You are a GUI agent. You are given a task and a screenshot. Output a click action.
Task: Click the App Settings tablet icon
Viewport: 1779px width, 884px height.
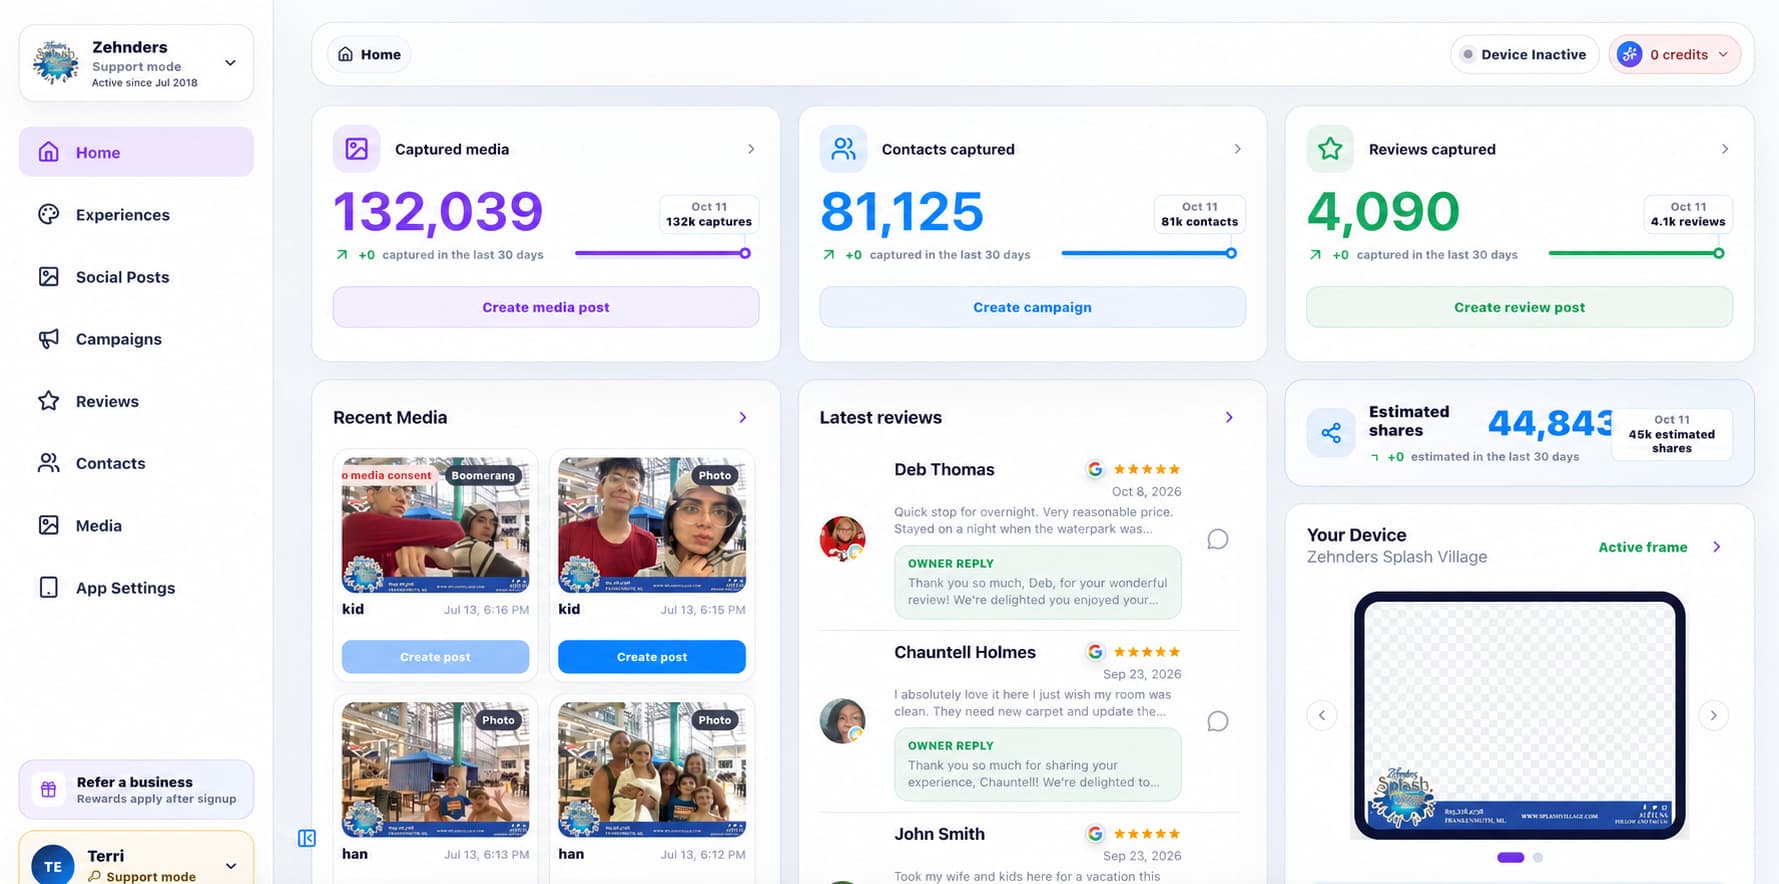(48, 587)
